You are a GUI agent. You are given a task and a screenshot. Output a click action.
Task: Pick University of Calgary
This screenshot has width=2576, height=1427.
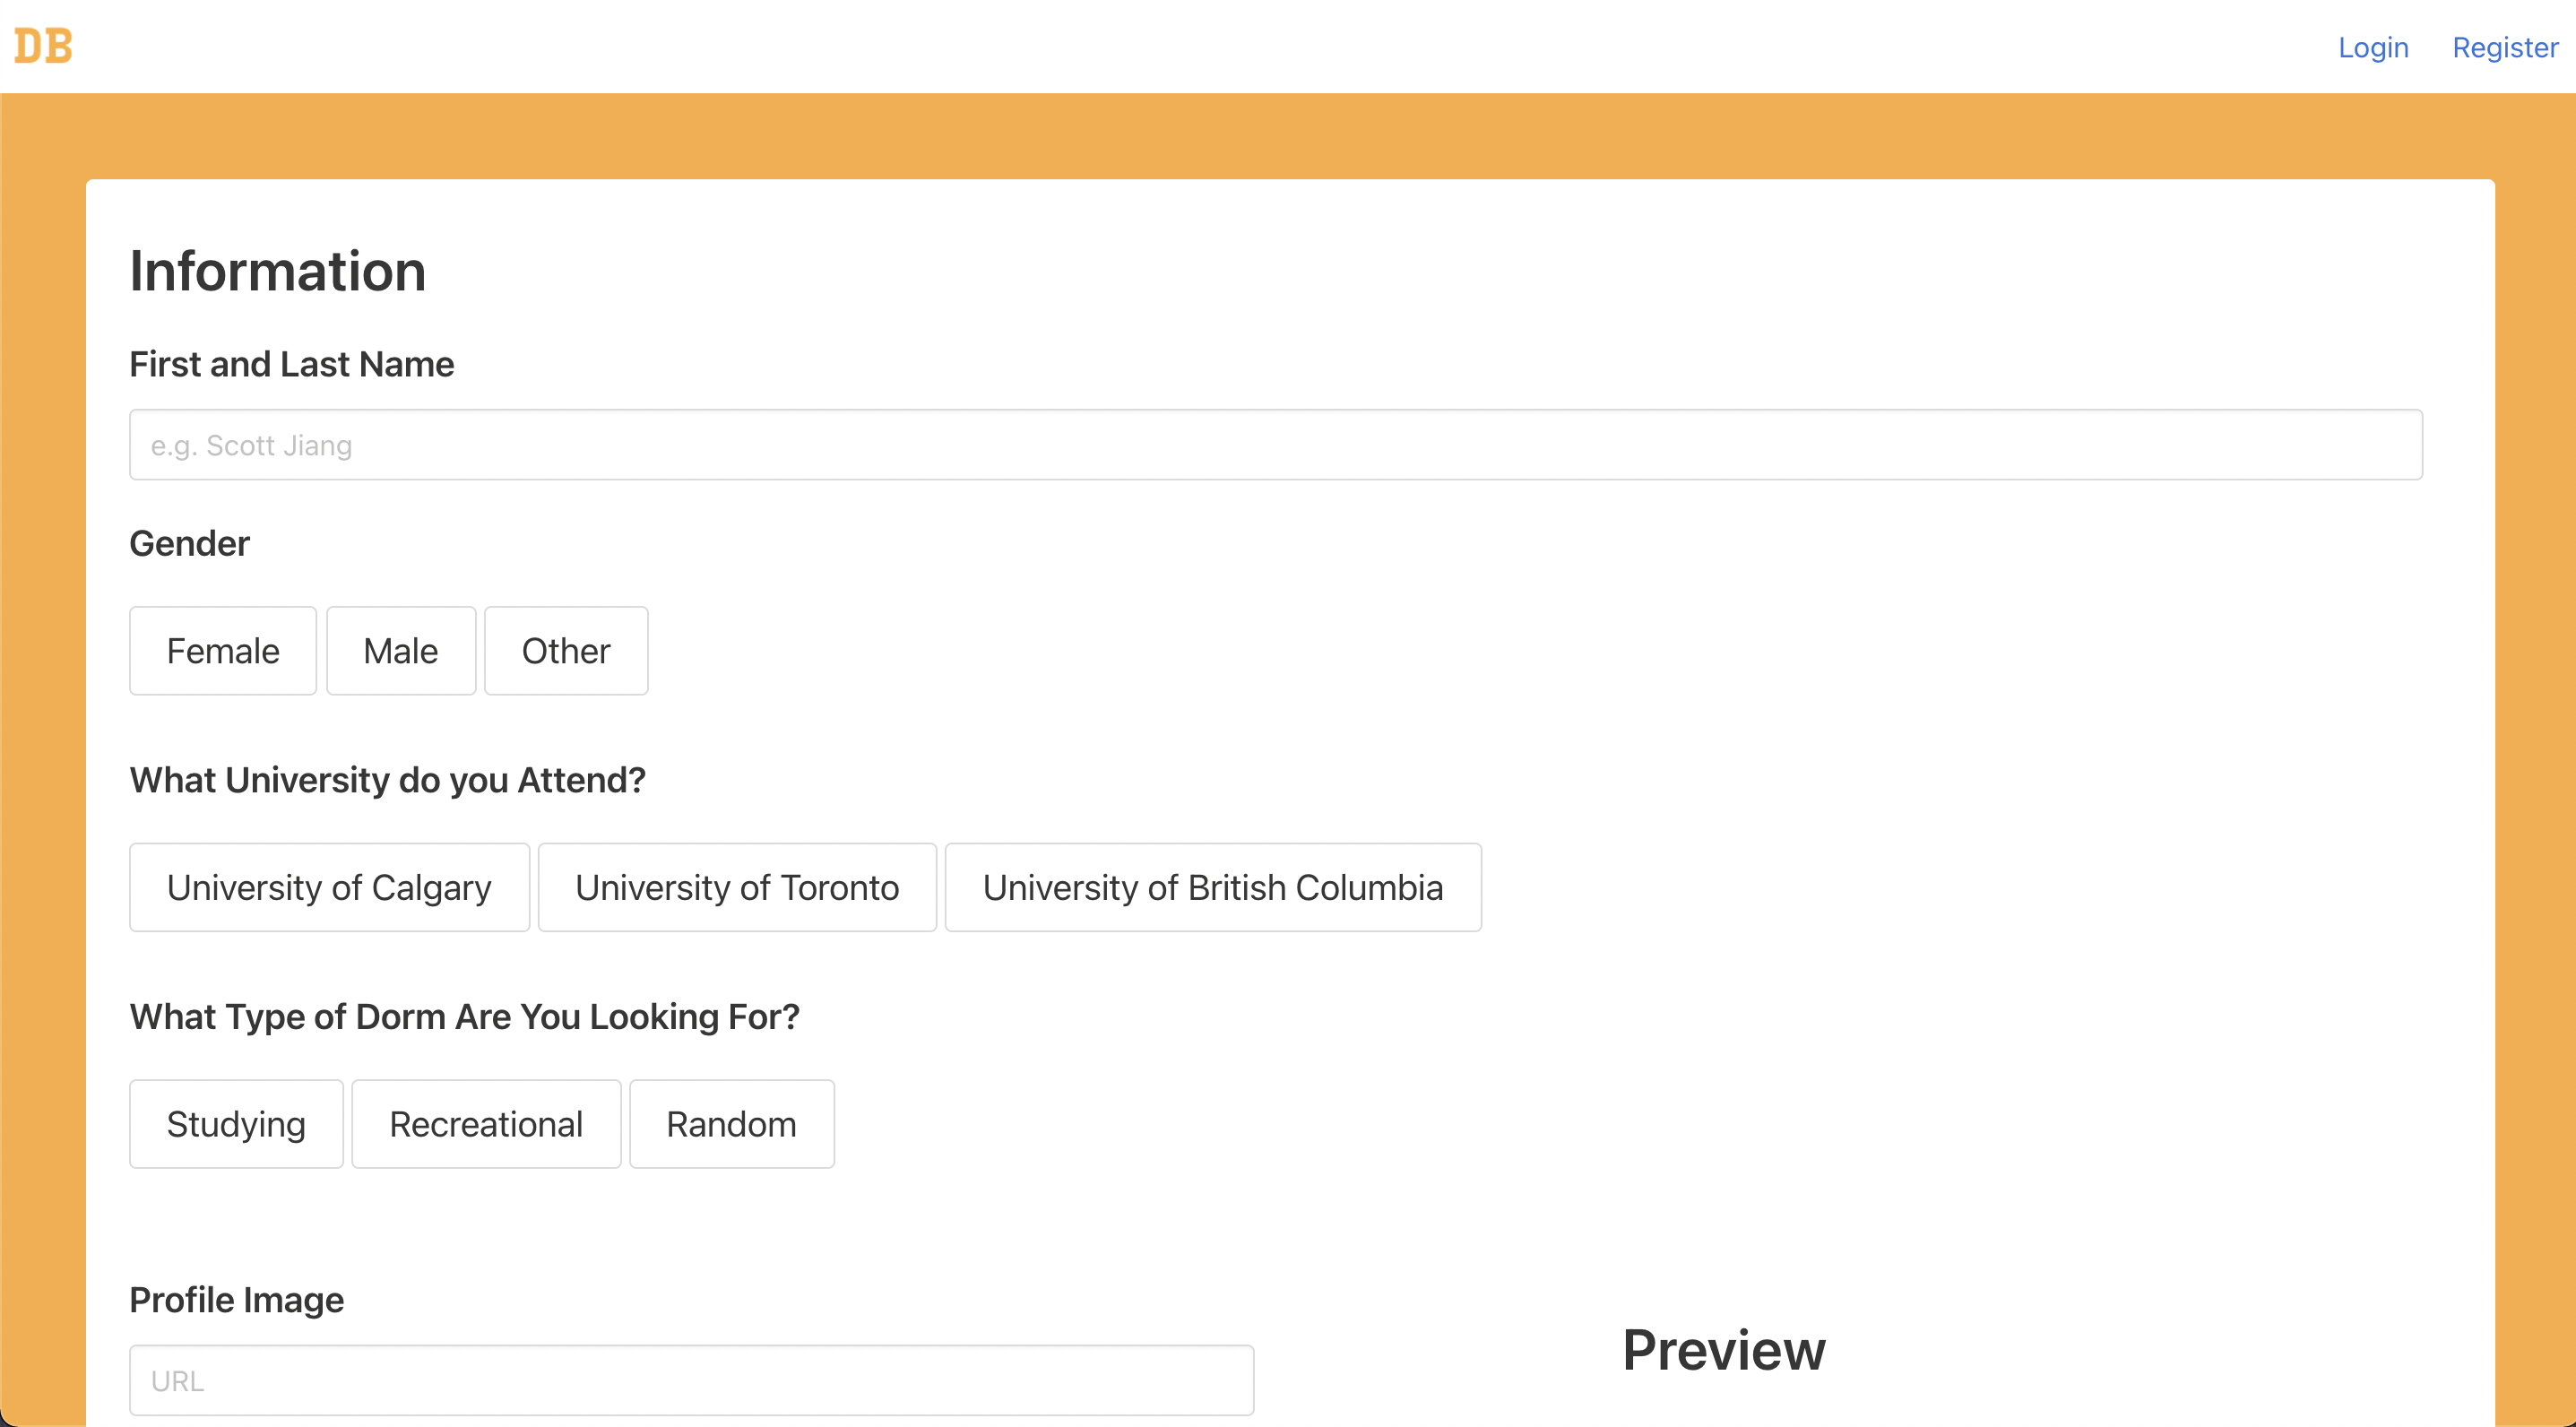pos(329,887)
